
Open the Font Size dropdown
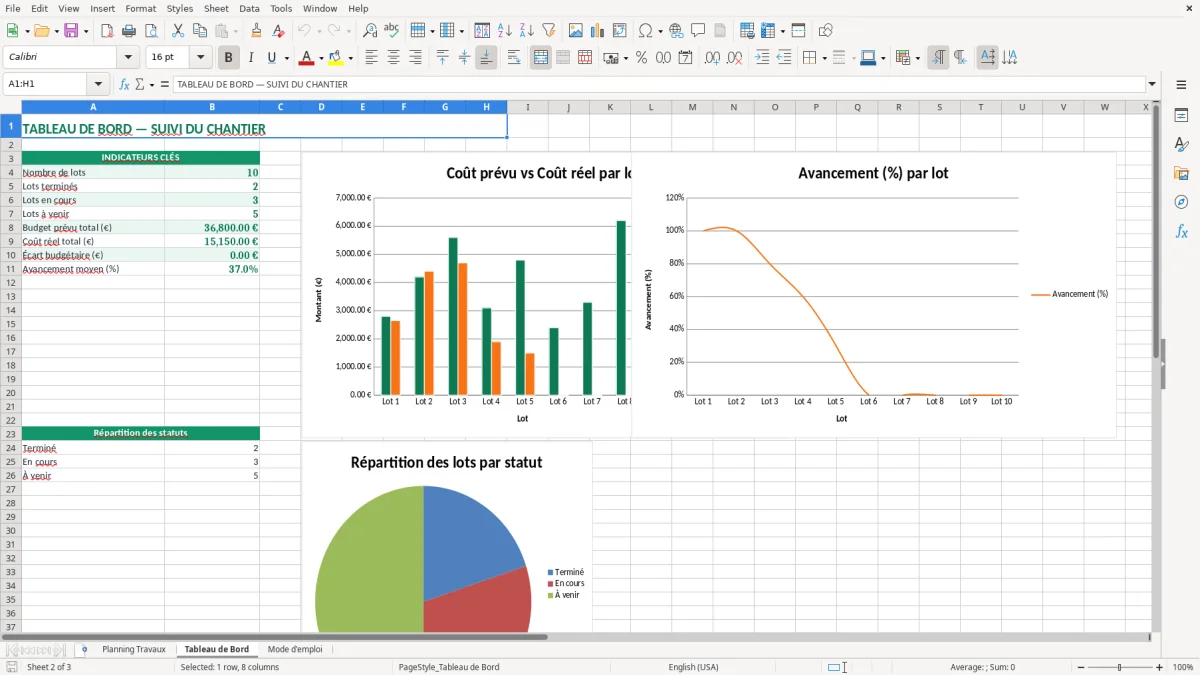click(x=200, y=58)
